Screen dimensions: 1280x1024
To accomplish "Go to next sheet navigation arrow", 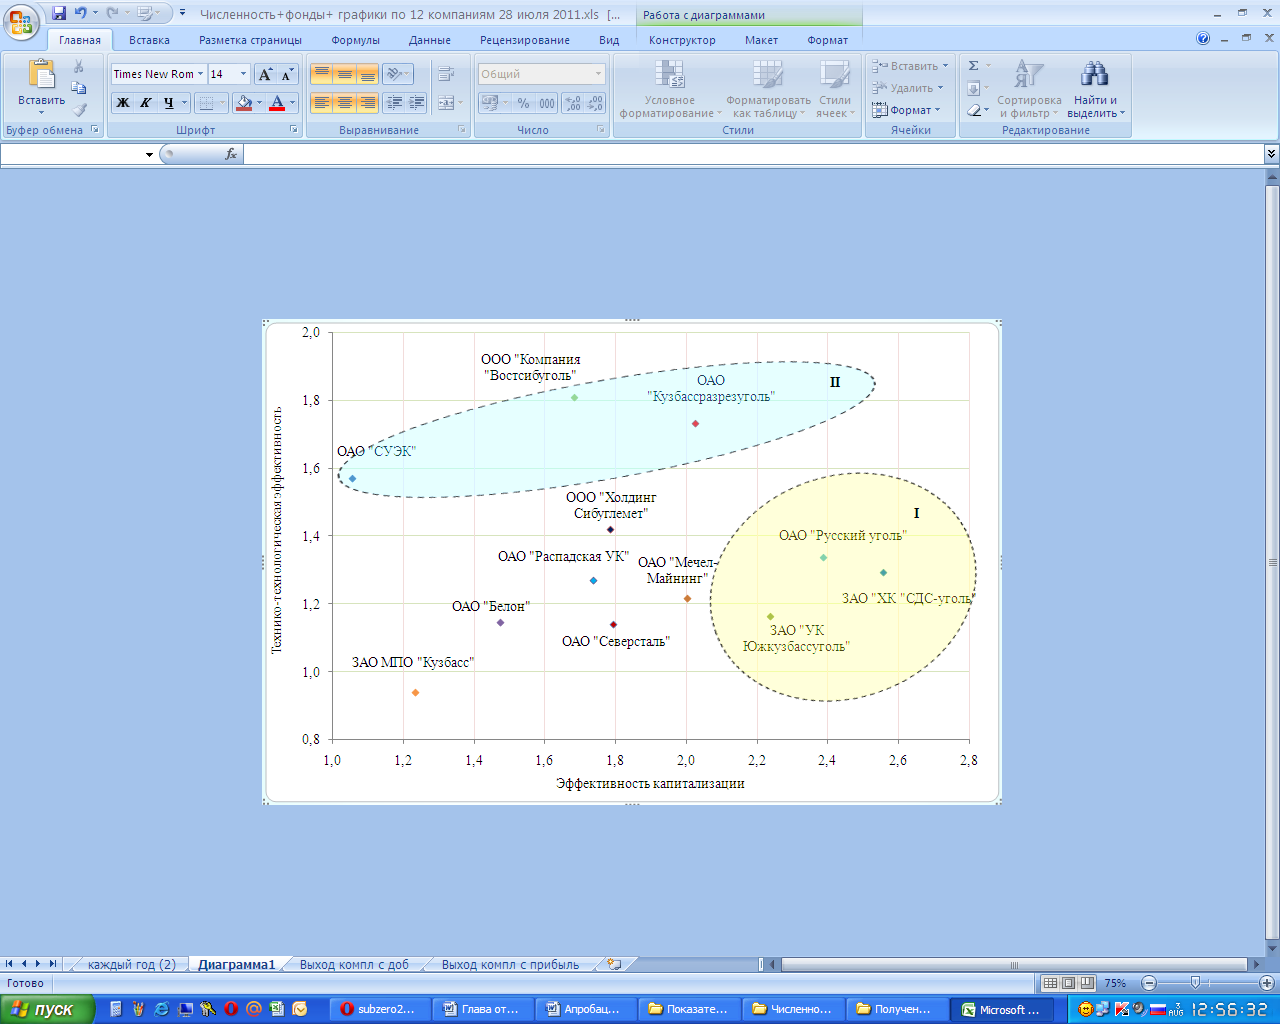I will pos(38,965).
